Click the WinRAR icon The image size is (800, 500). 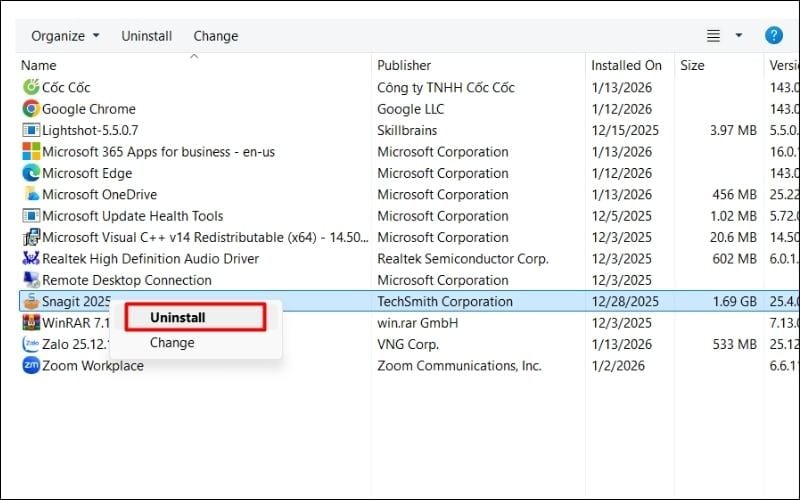click(31, 322)
